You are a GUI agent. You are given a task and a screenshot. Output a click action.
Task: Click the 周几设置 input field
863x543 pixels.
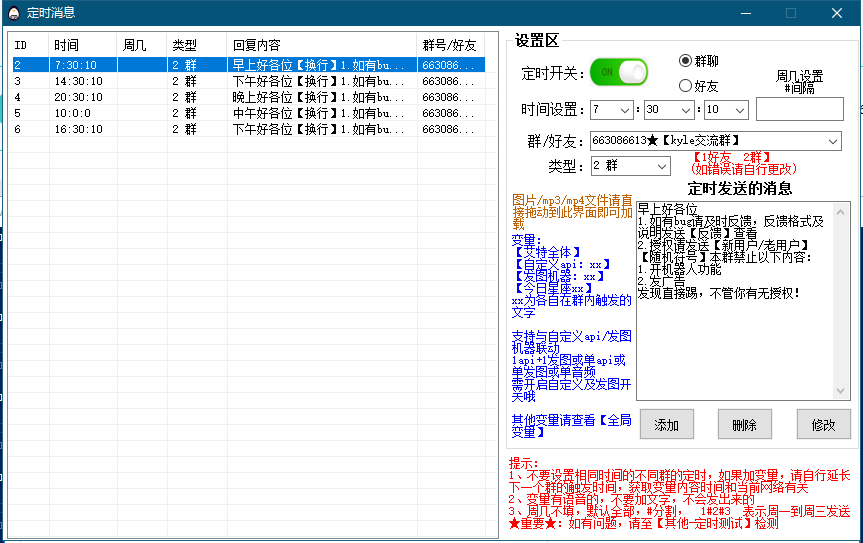(x=799, y=109)
